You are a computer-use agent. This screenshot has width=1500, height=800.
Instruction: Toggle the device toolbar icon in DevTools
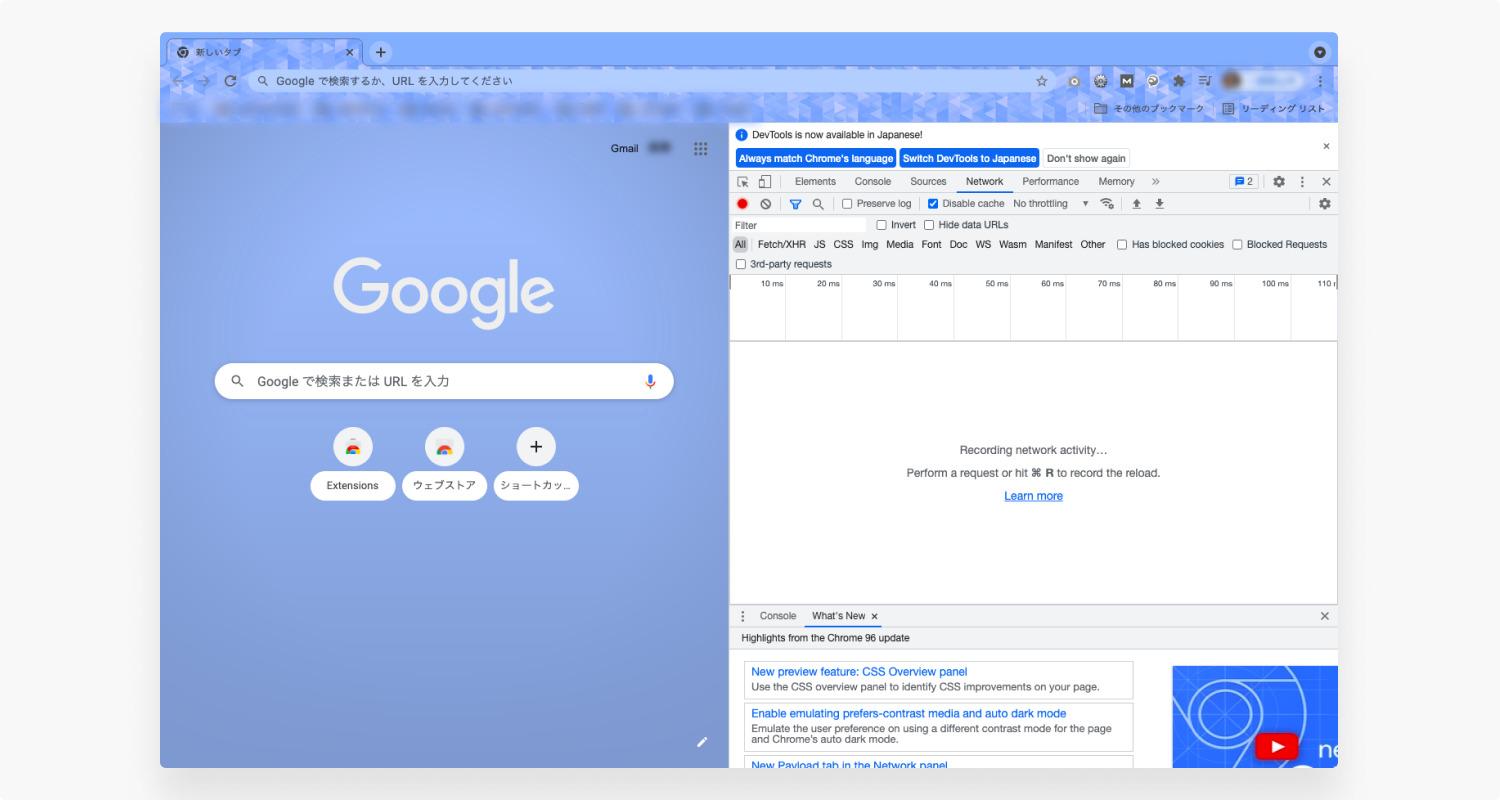coord(764,182)
